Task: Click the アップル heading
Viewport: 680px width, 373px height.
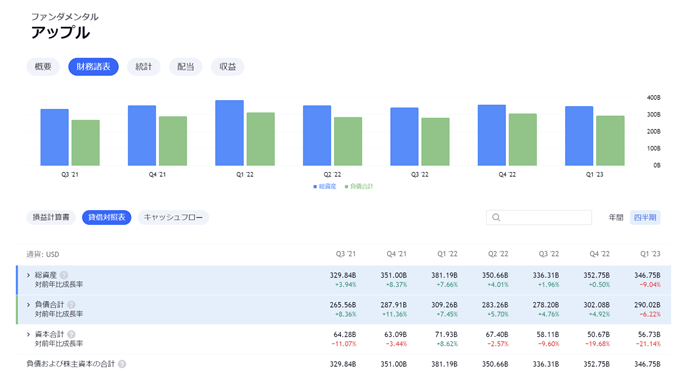Action: click(x=61, y=33)
